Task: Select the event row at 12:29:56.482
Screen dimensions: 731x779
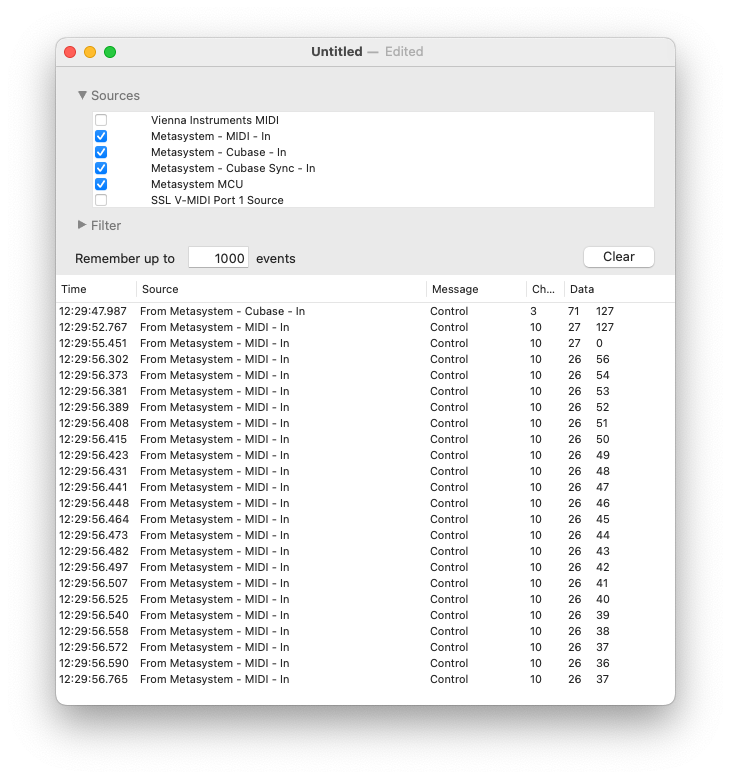Action: [x=365, y=551]
